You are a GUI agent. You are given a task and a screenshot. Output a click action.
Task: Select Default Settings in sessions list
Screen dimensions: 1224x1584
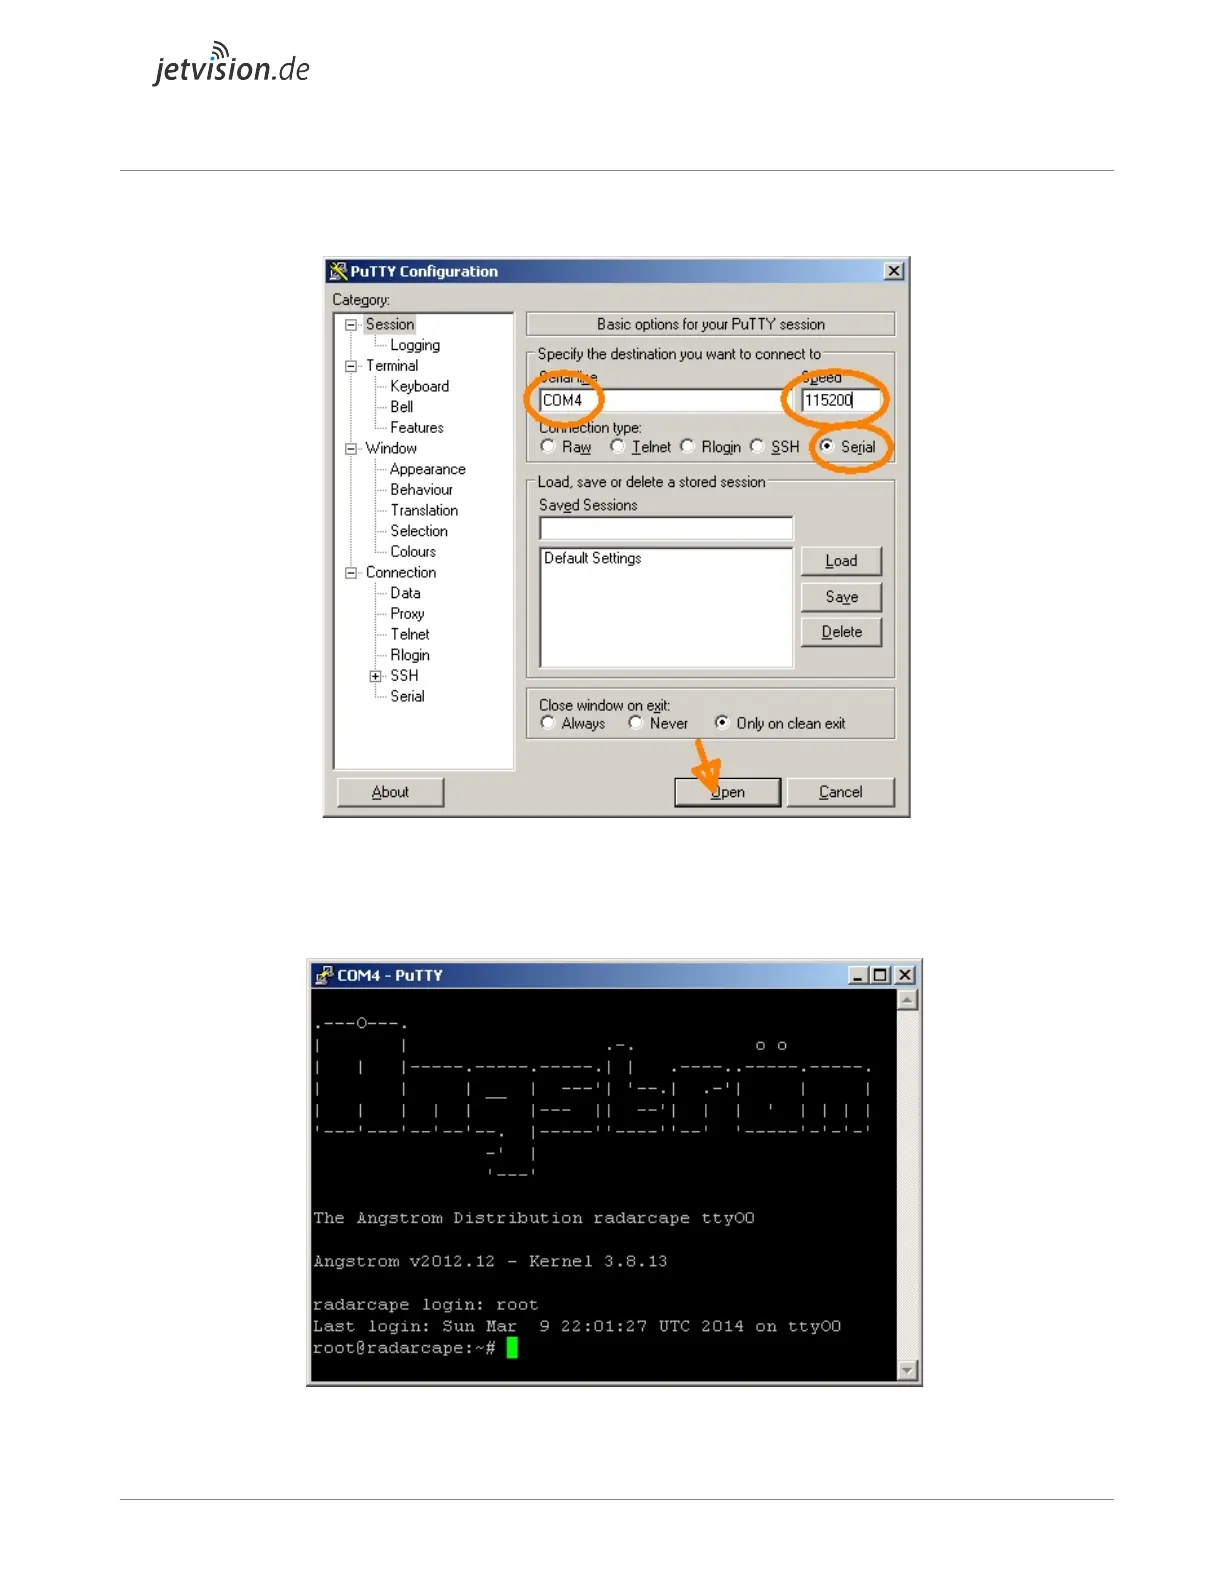(593, 558)
